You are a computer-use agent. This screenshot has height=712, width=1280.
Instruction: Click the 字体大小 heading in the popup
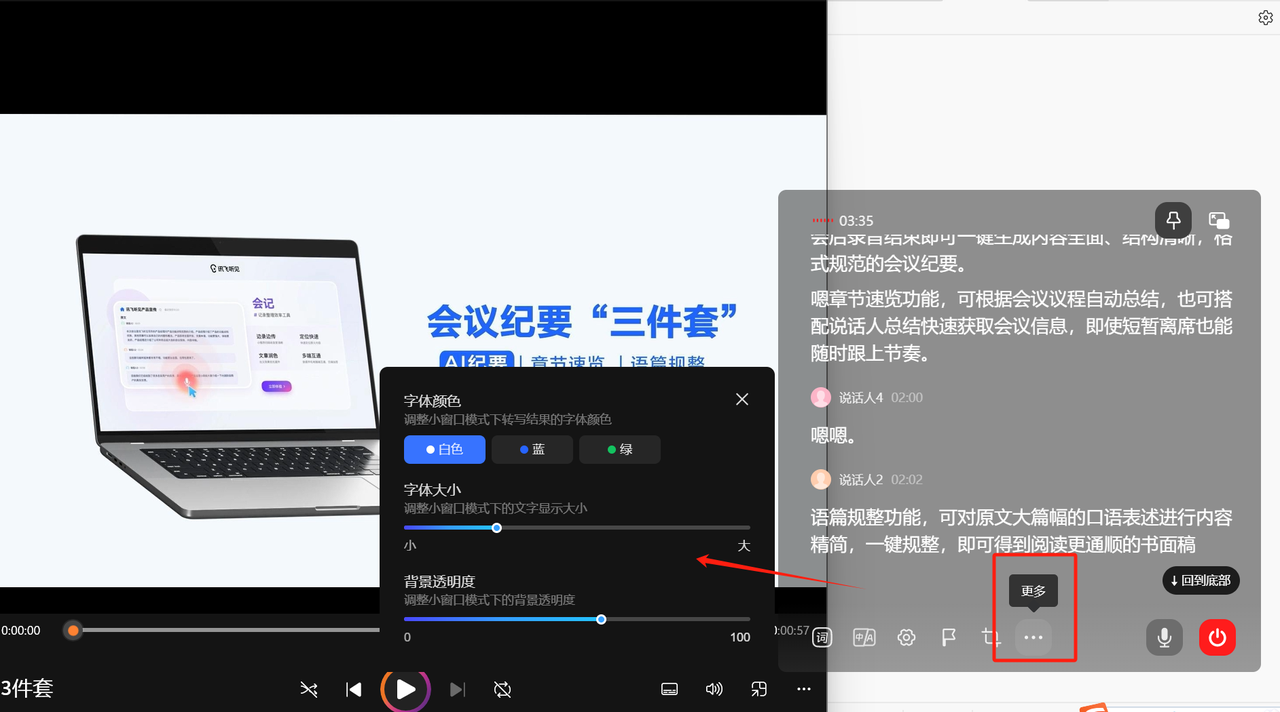click(x=432, y=490)
